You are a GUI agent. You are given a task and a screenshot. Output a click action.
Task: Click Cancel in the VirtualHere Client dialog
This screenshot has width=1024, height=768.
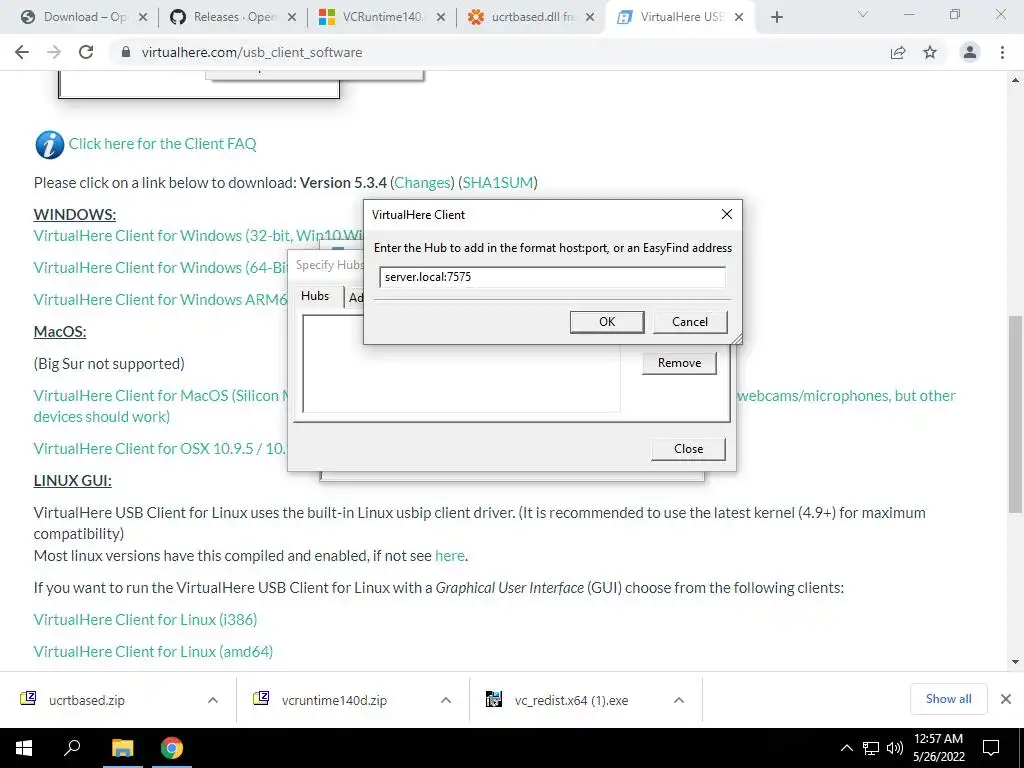690,322
